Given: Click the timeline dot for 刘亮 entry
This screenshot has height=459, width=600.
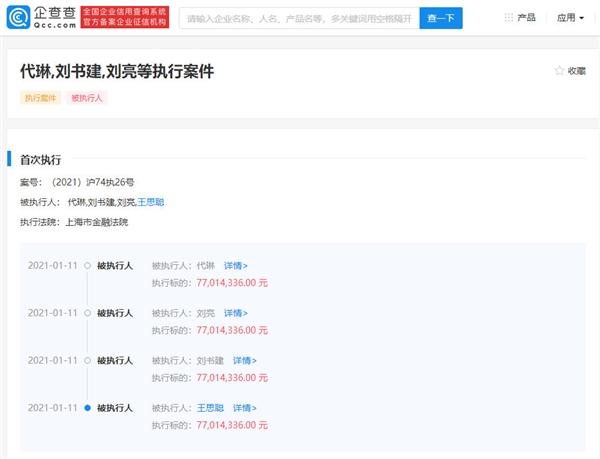Looking at the screenshot, I should 88,313.
